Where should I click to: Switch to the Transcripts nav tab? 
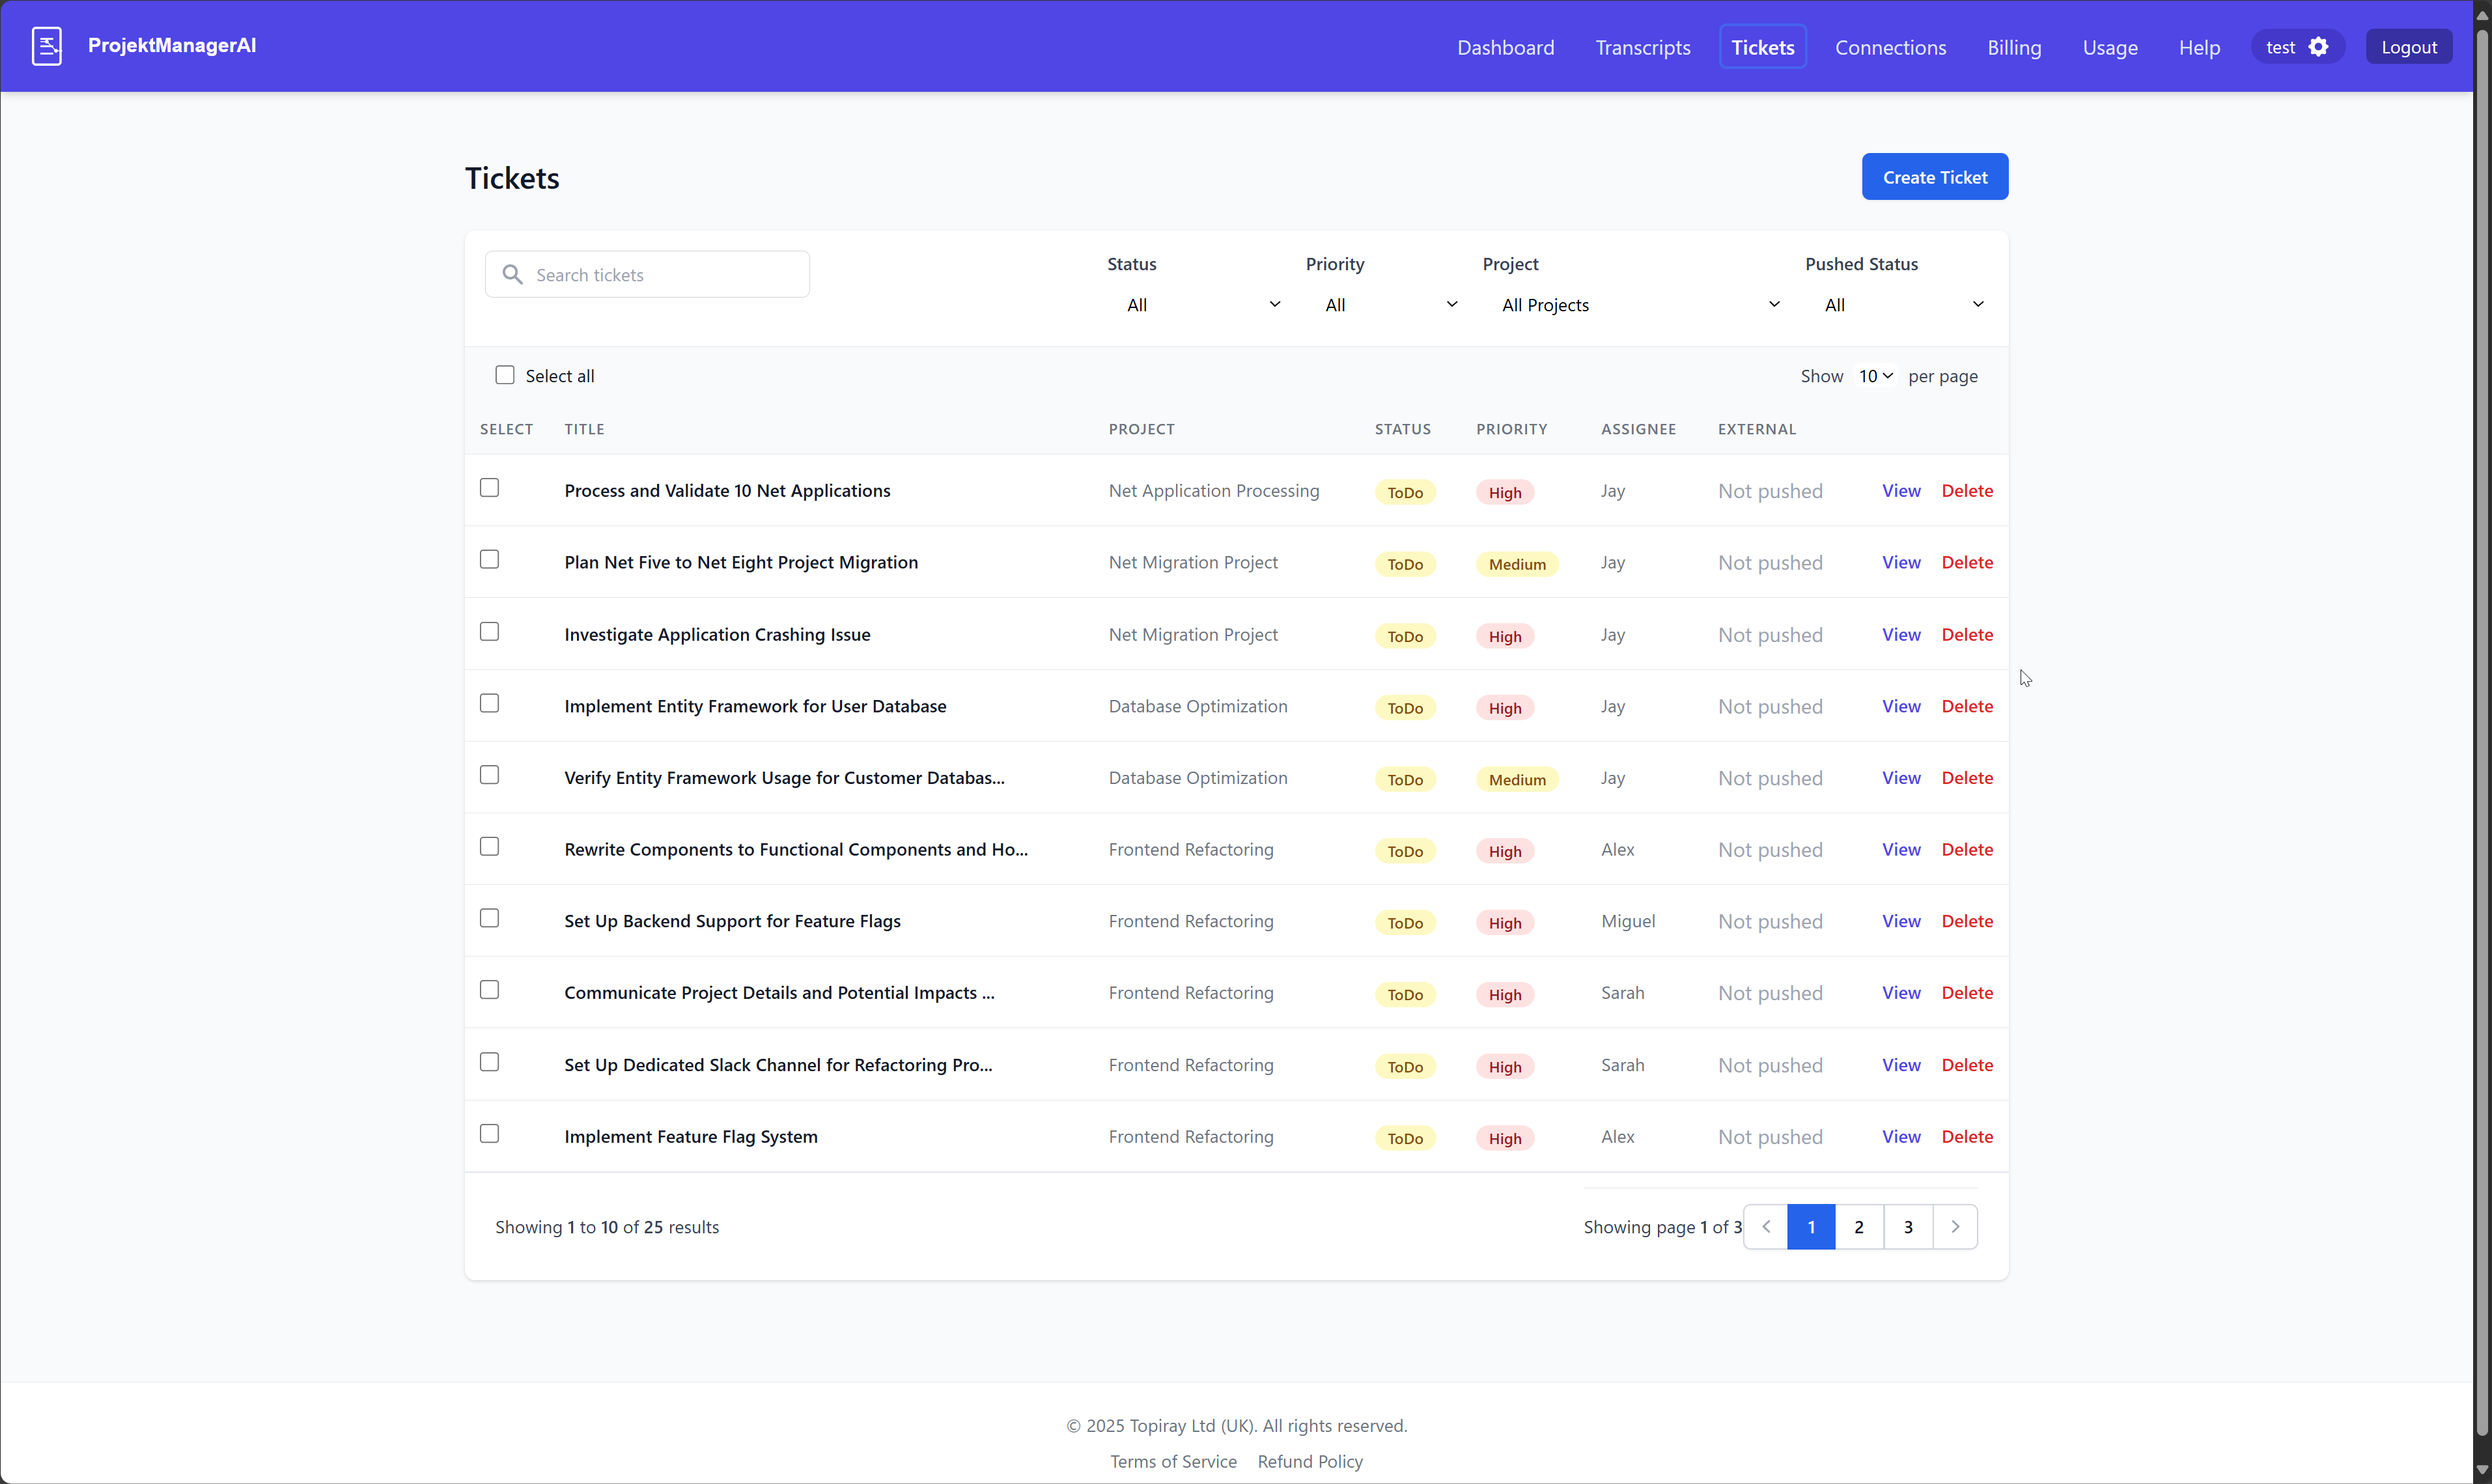pyautogui.click(x=1642, y=47)
